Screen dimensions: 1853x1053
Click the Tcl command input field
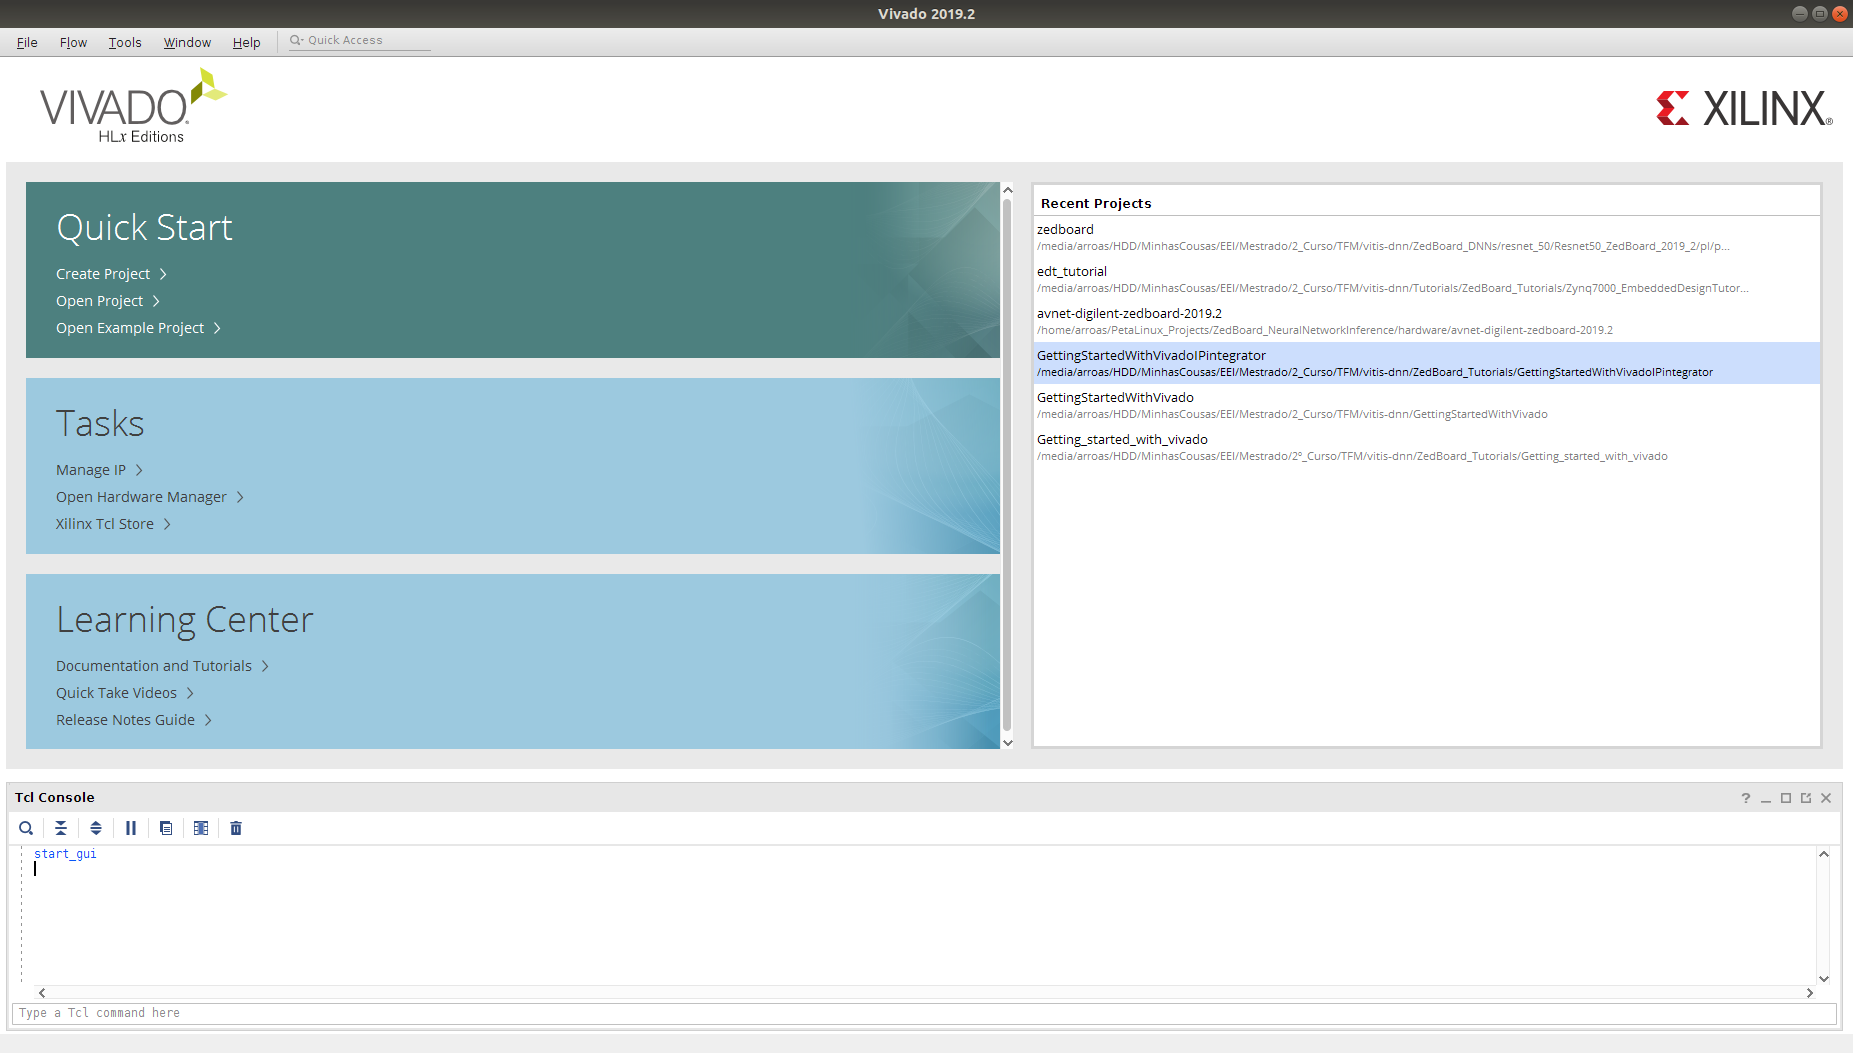point(924,1013)
